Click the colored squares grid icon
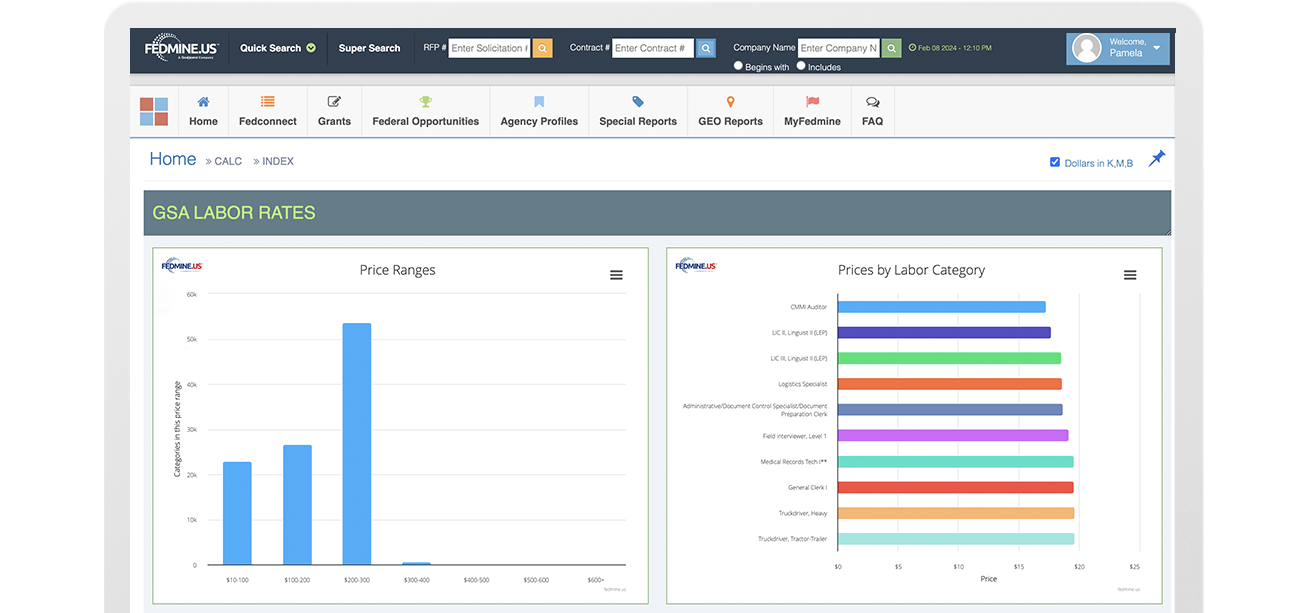 click(154, 111)
